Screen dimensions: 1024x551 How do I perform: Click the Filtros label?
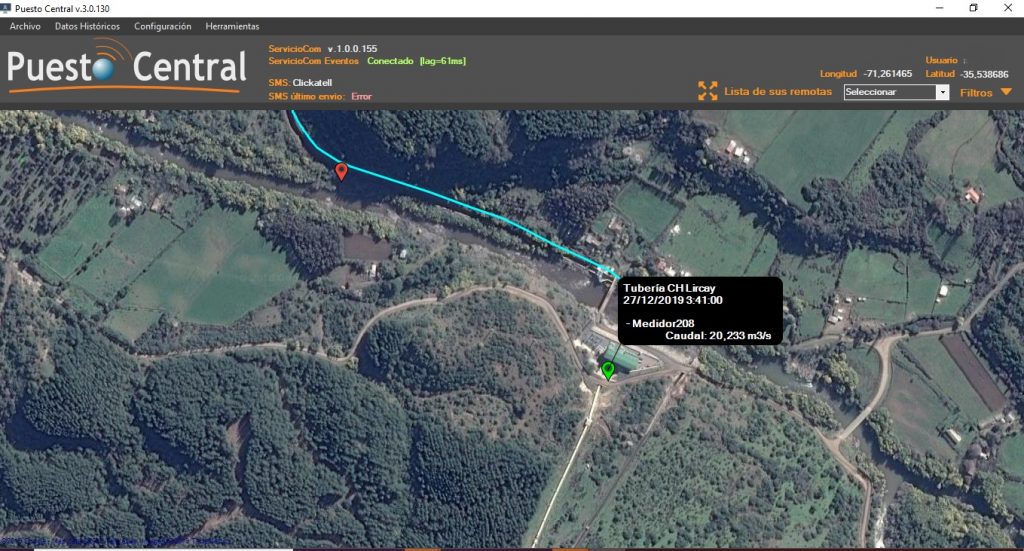(976, 93)
